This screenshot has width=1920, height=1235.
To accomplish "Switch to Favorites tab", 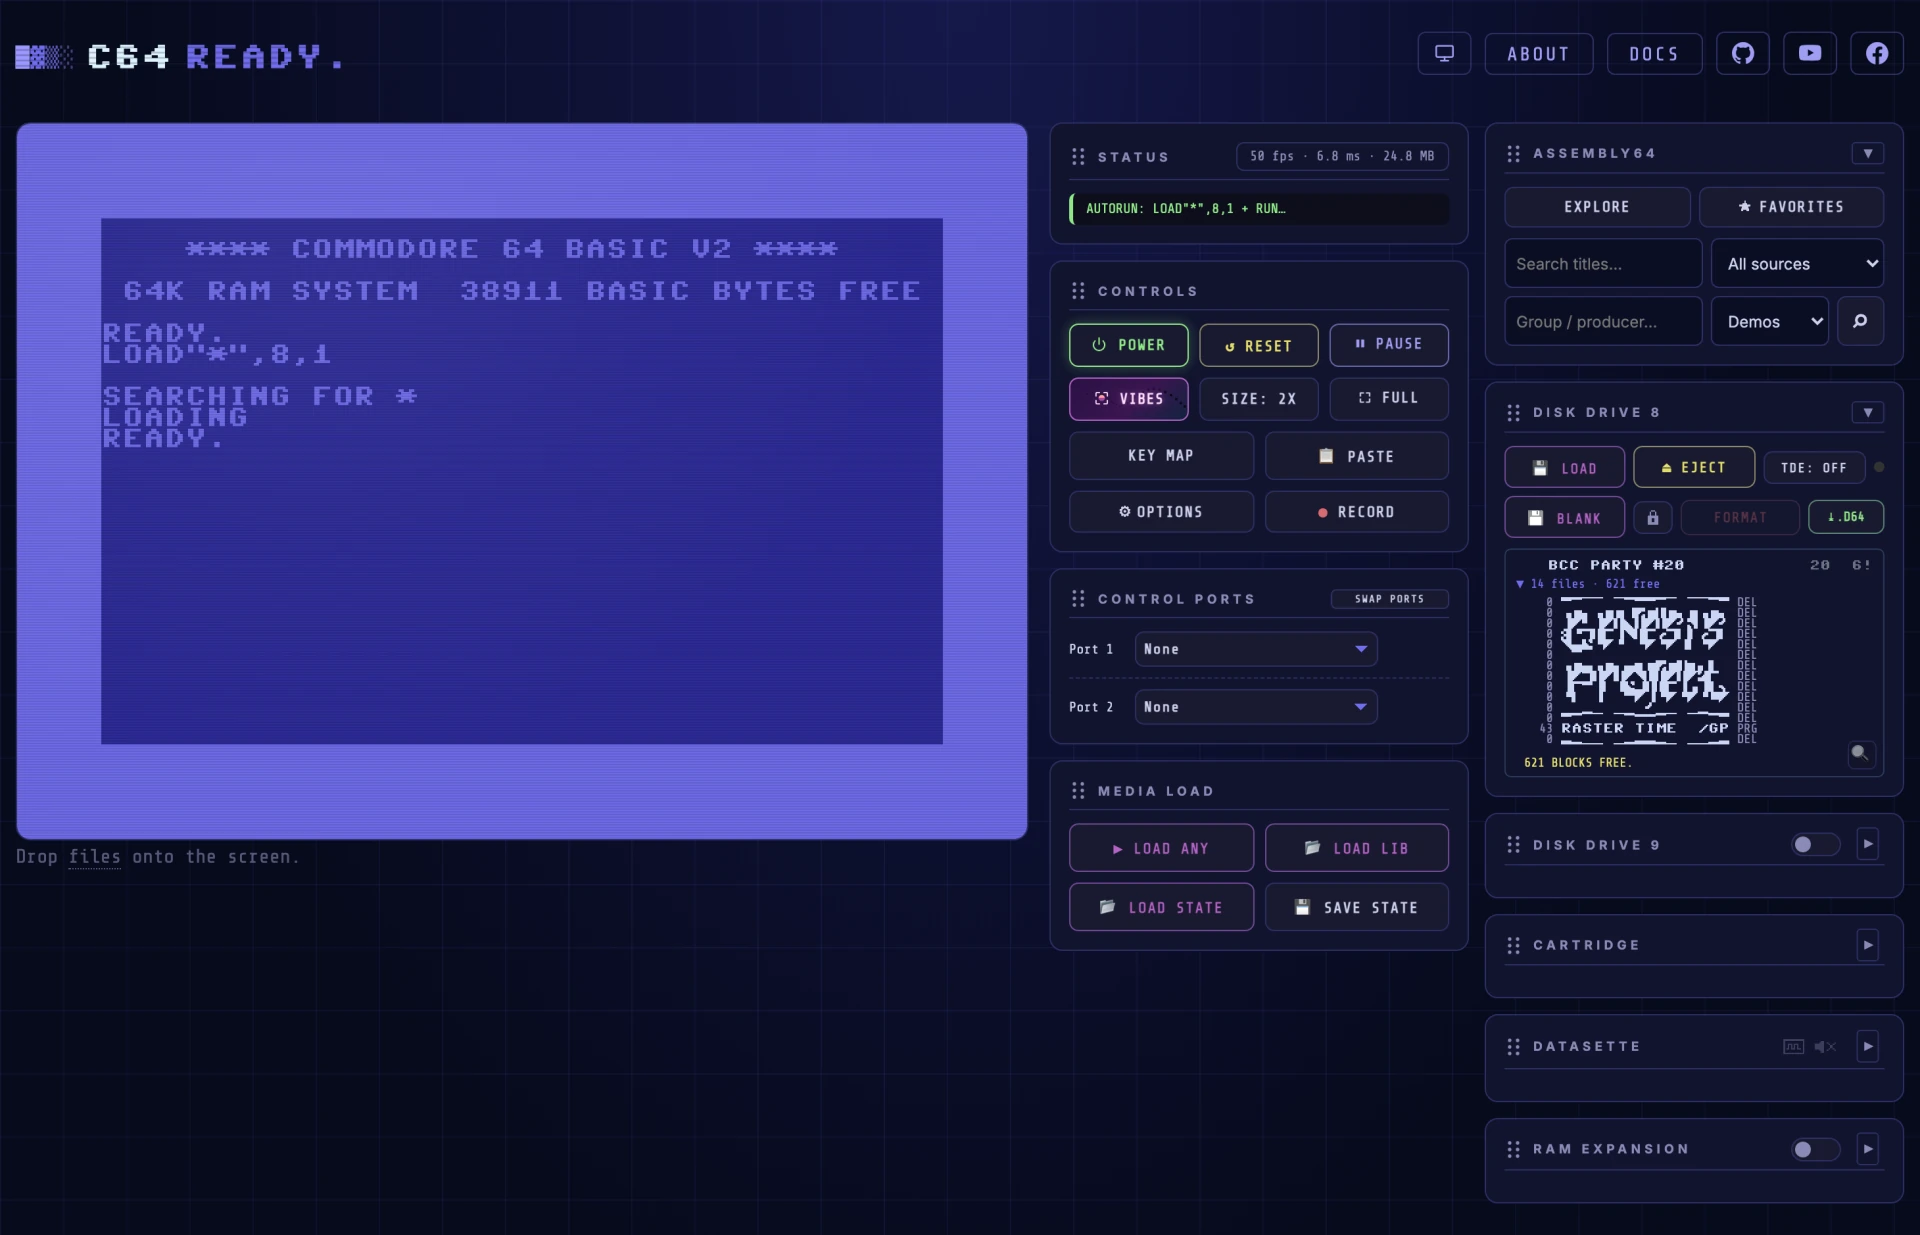I will (x=1792, y=207).
